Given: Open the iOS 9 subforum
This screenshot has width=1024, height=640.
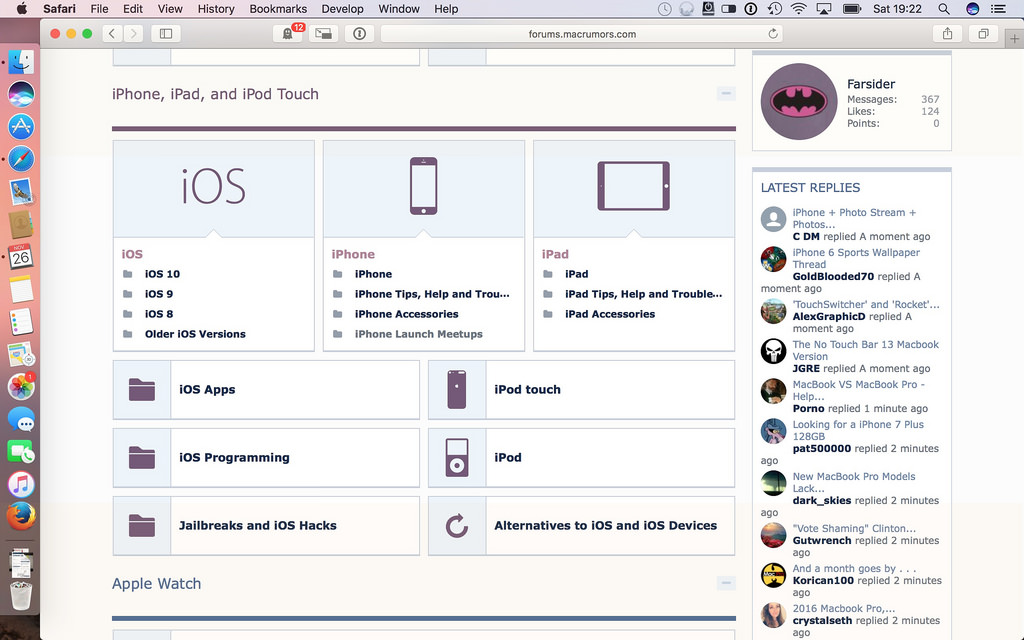Looking at the screenshot, I should pyautogui.click(x=159, y=294).
